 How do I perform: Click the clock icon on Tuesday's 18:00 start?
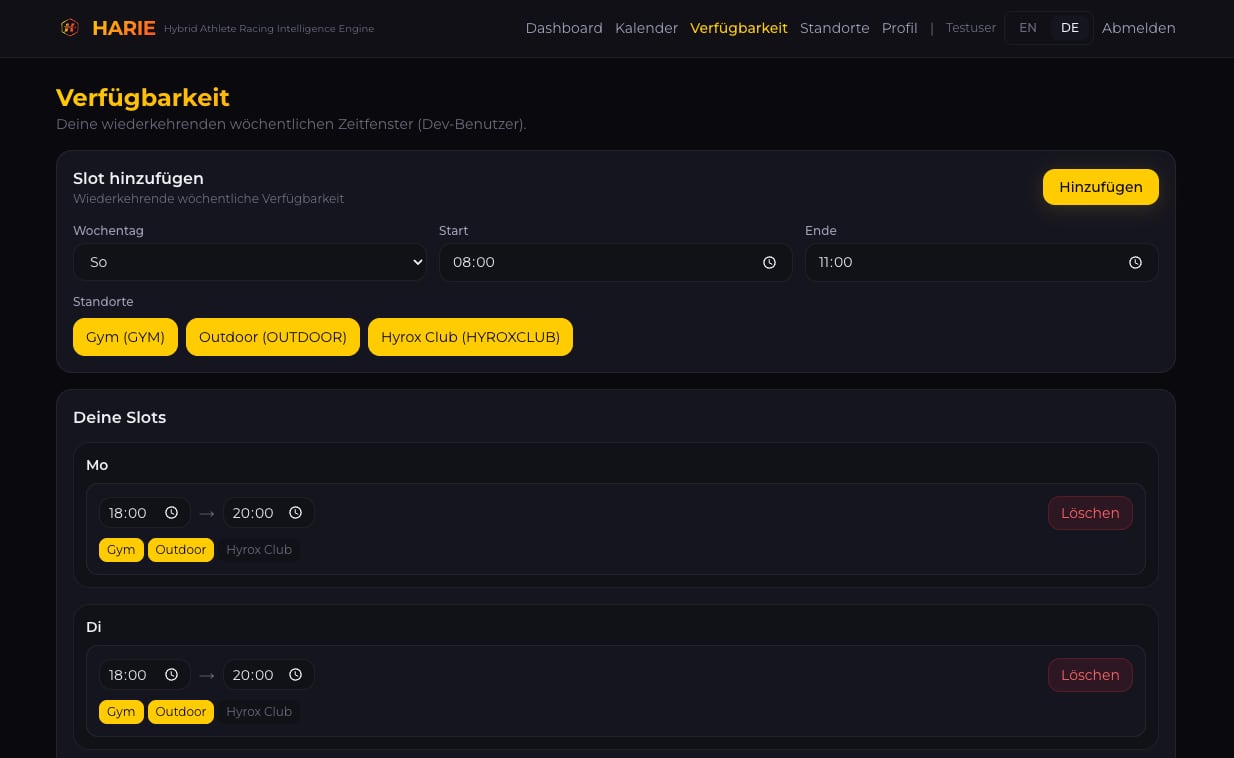point(171,674)
